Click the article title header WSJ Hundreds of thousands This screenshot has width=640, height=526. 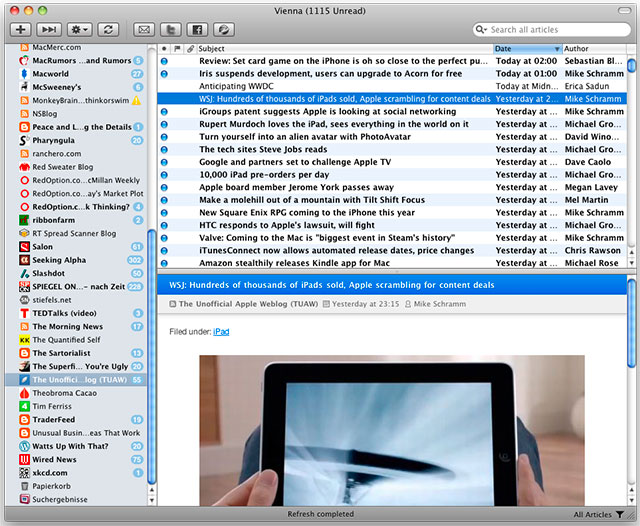331,285
